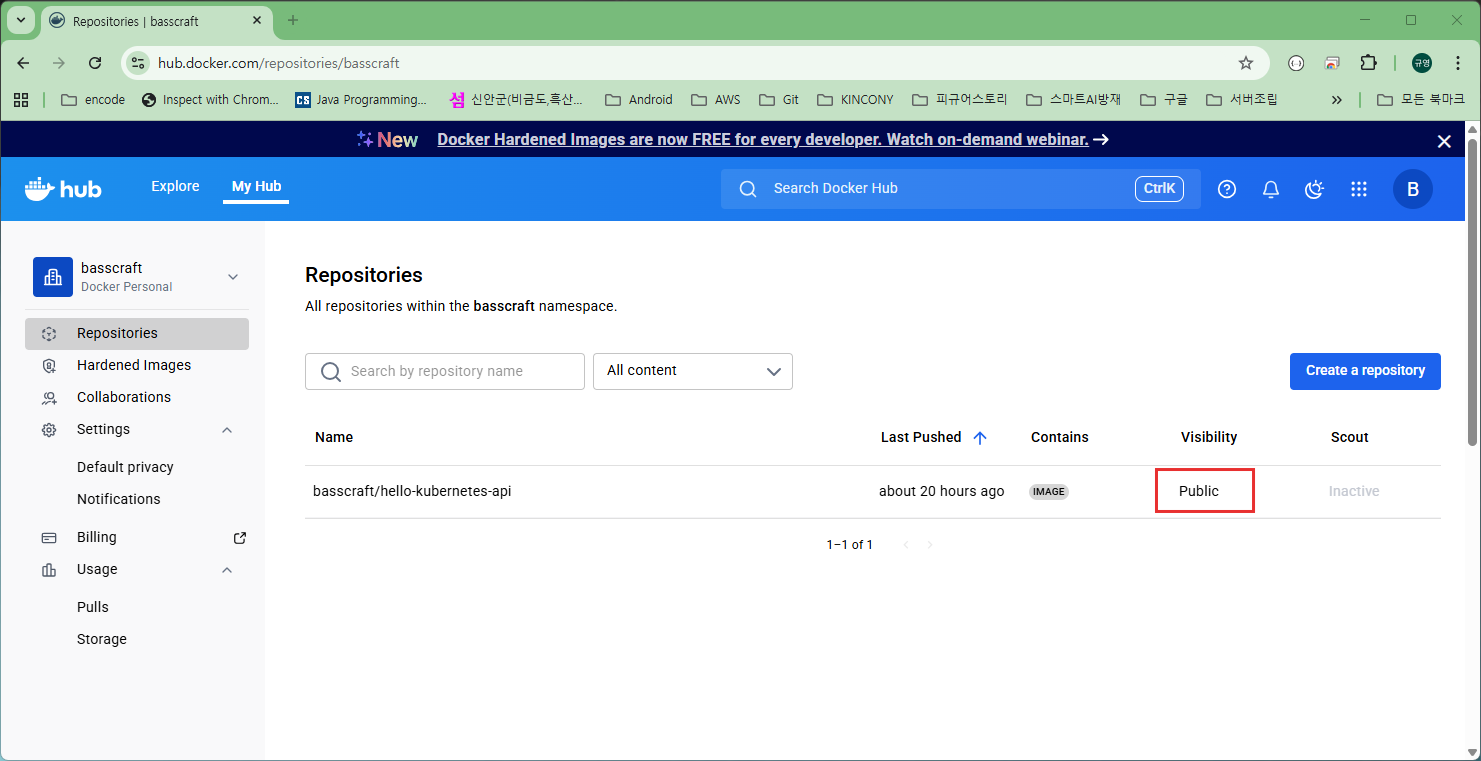Screen dimensions: 1481x761
Task: Switch to the Explore tab
Action: pyautogui.click(x=175, y=187)
